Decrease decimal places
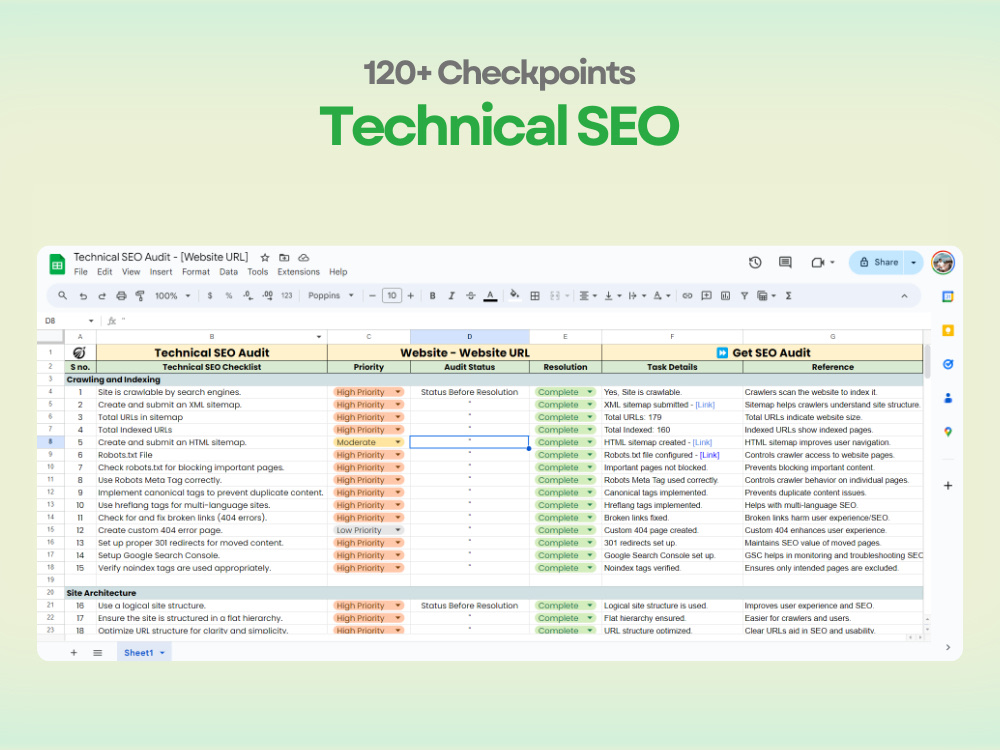Image resolution: width=1000 pixels, height=750 pixels. pos(247,296)
